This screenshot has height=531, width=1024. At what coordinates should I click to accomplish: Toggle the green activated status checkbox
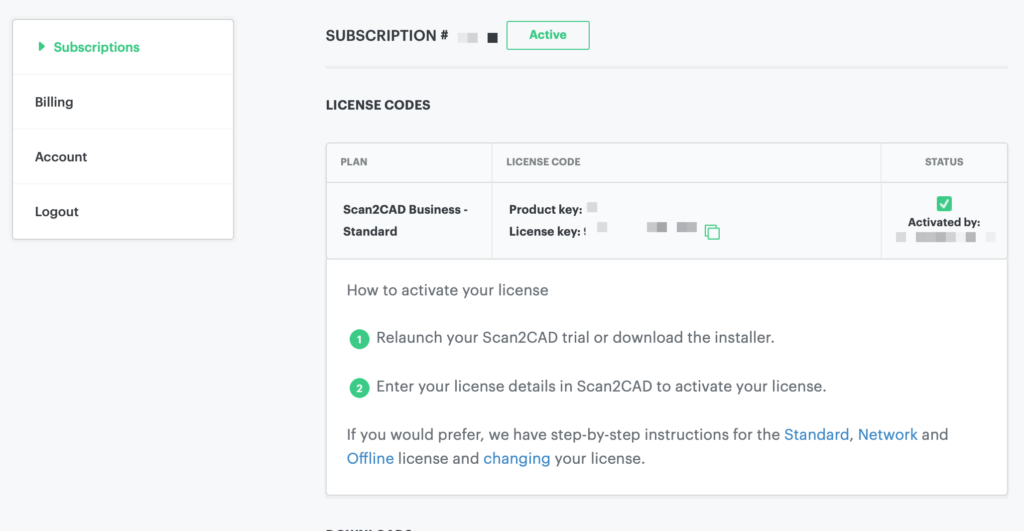(944, 203)
